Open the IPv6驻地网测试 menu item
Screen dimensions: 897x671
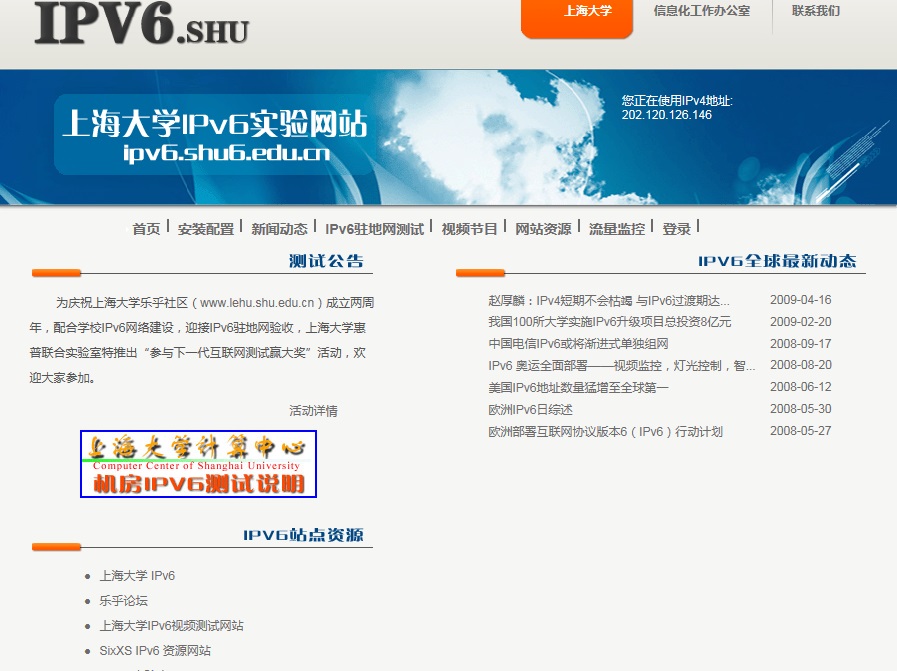tap(375, 229)
